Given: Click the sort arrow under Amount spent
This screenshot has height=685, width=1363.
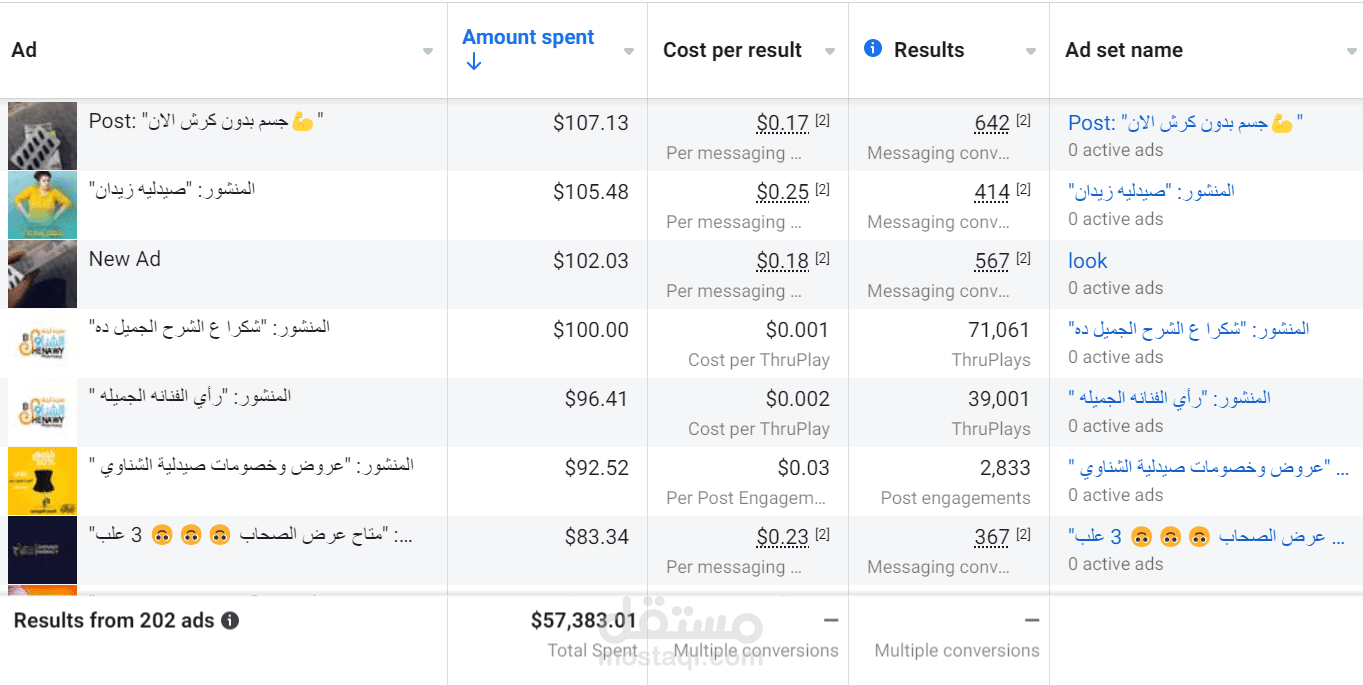Looking at the screenshot, I should tap(474, 62).
